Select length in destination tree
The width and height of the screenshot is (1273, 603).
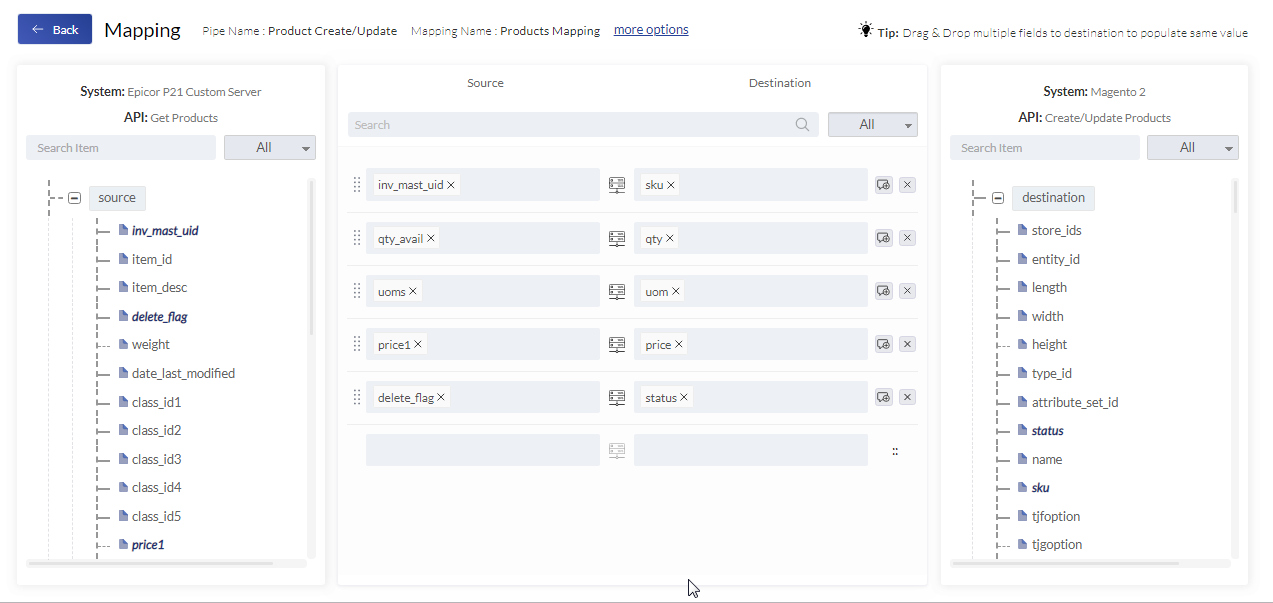(x=1050, y=287)
